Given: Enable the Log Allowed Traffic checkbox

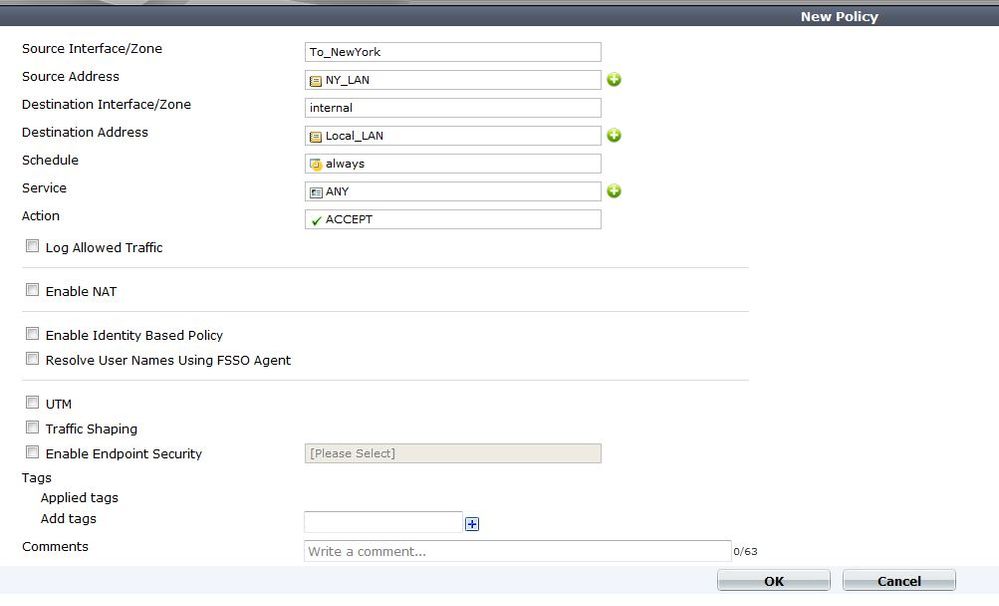Looking at the screenshot, I should [33, 246].
